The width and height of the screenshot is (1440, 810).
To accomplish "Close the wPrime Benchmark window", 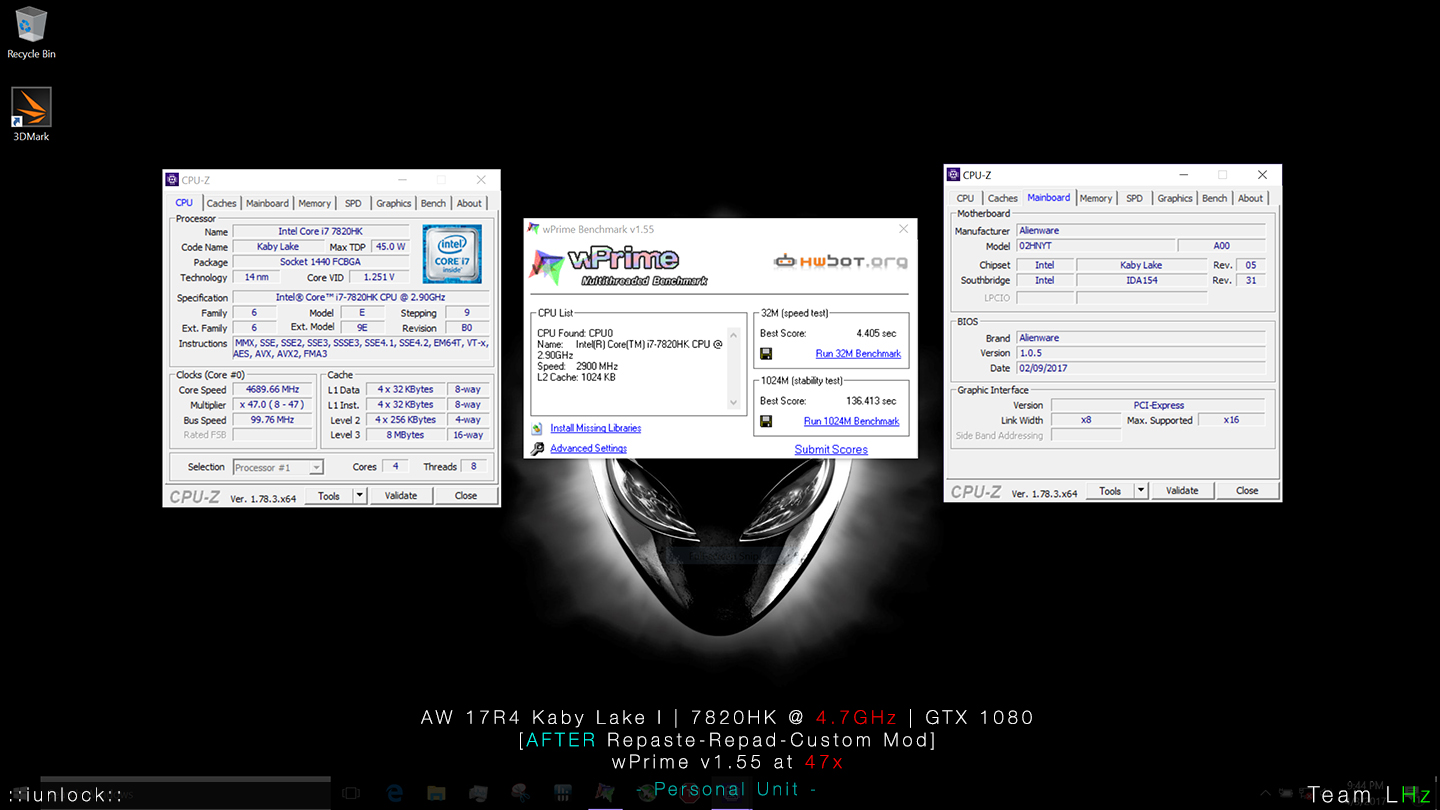I will tap(903, 229).
